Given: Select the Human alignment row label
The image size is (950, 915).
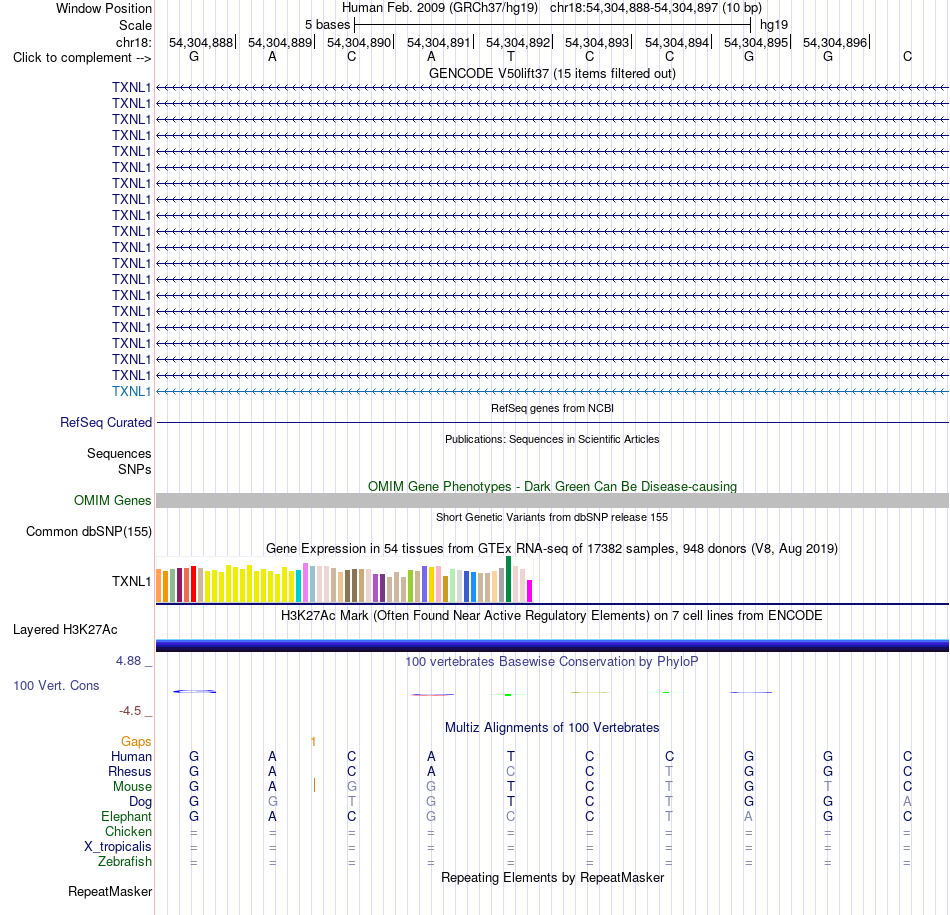Looking at the screenshot, I should coord(131,756).
